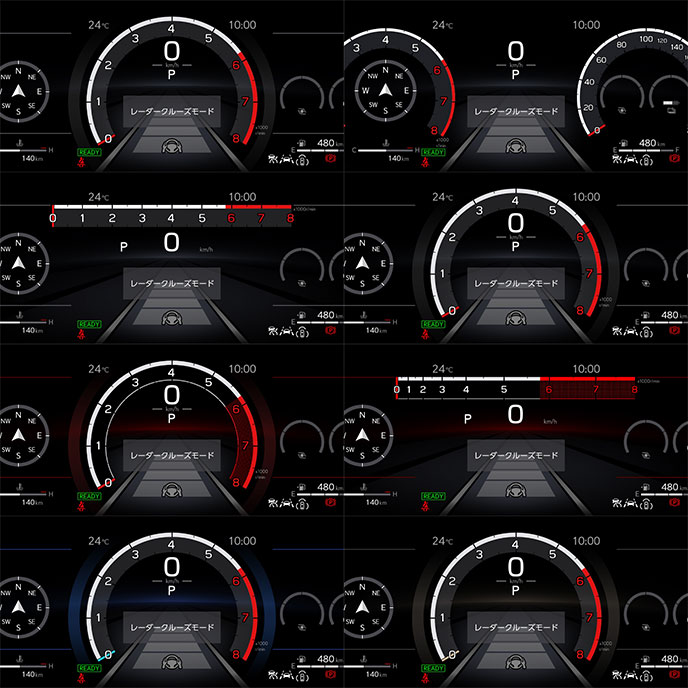Click レーダークルーズモード banner in gray bar-tachometer cluster

point(172,283)
